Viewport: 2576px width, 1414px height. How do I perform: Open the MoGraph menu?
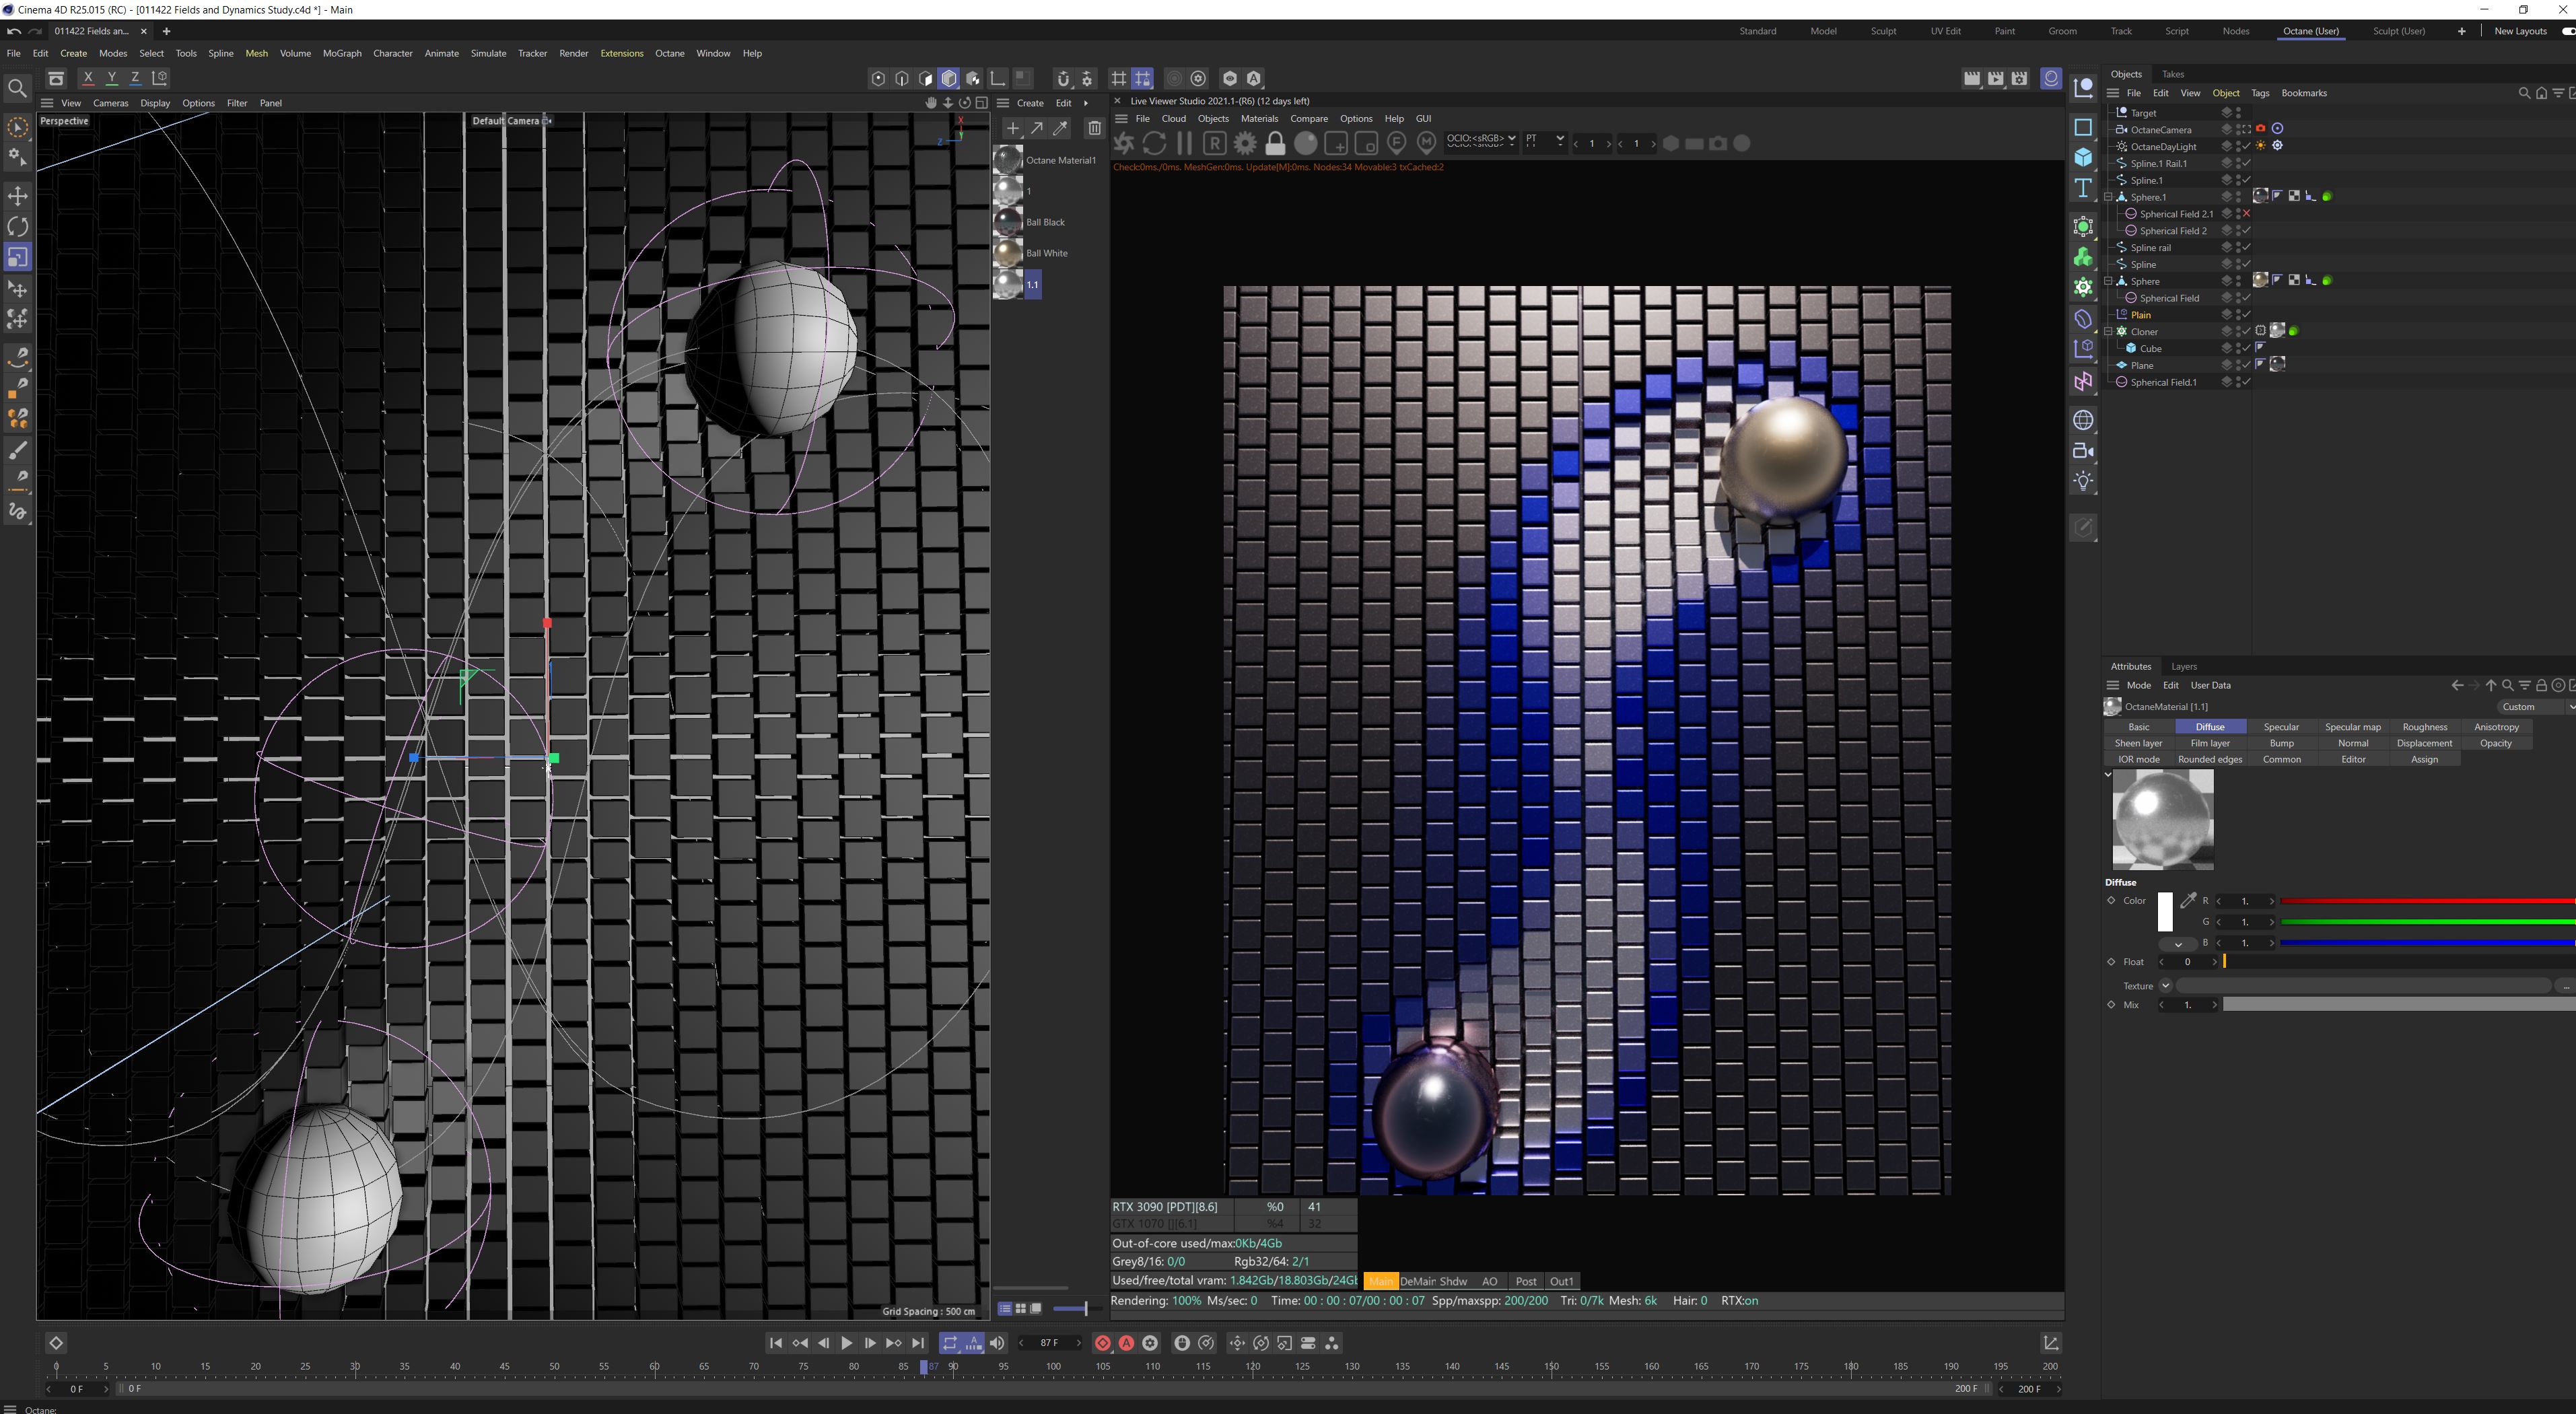[x=342, y=53]
